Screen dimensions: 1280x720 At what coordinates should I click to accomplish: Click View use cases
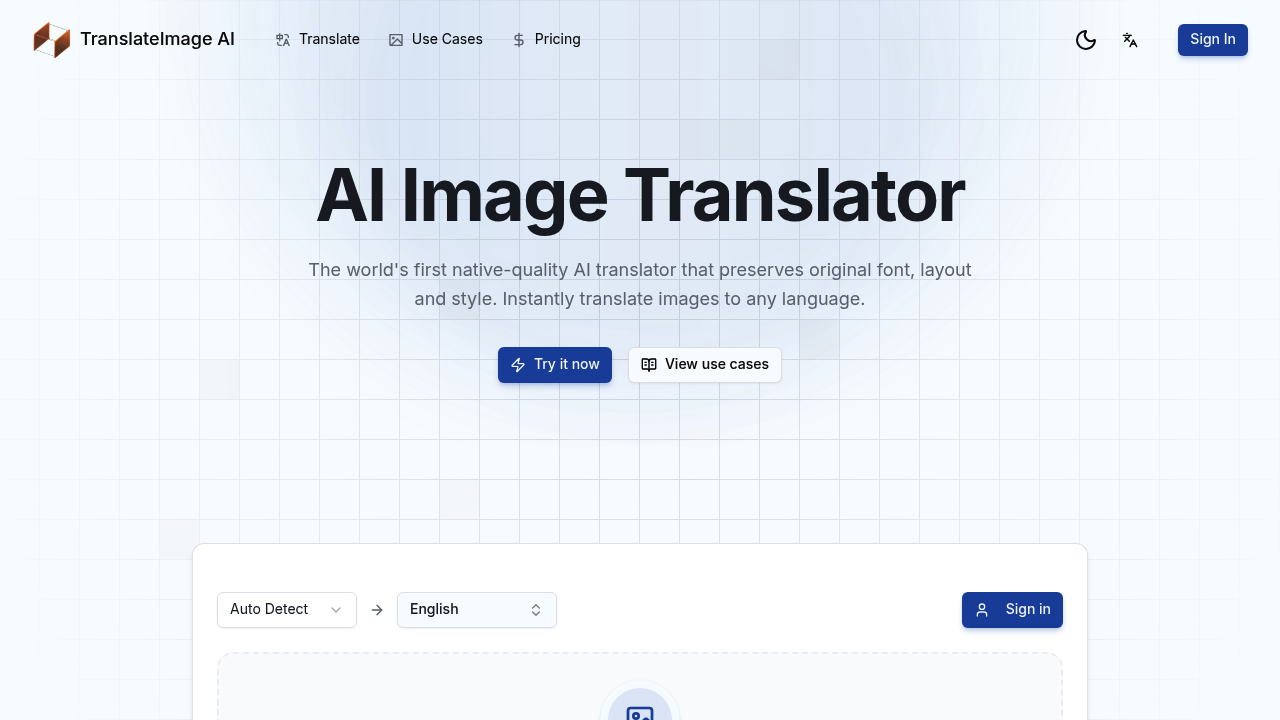point(705,365)
